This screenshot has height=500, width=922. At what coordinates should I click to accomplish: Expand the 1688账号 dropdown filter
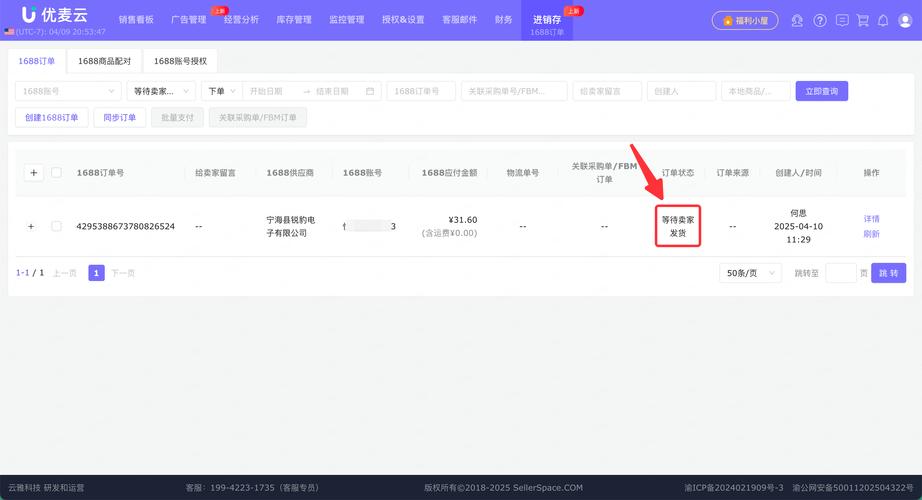click(66, 91)
